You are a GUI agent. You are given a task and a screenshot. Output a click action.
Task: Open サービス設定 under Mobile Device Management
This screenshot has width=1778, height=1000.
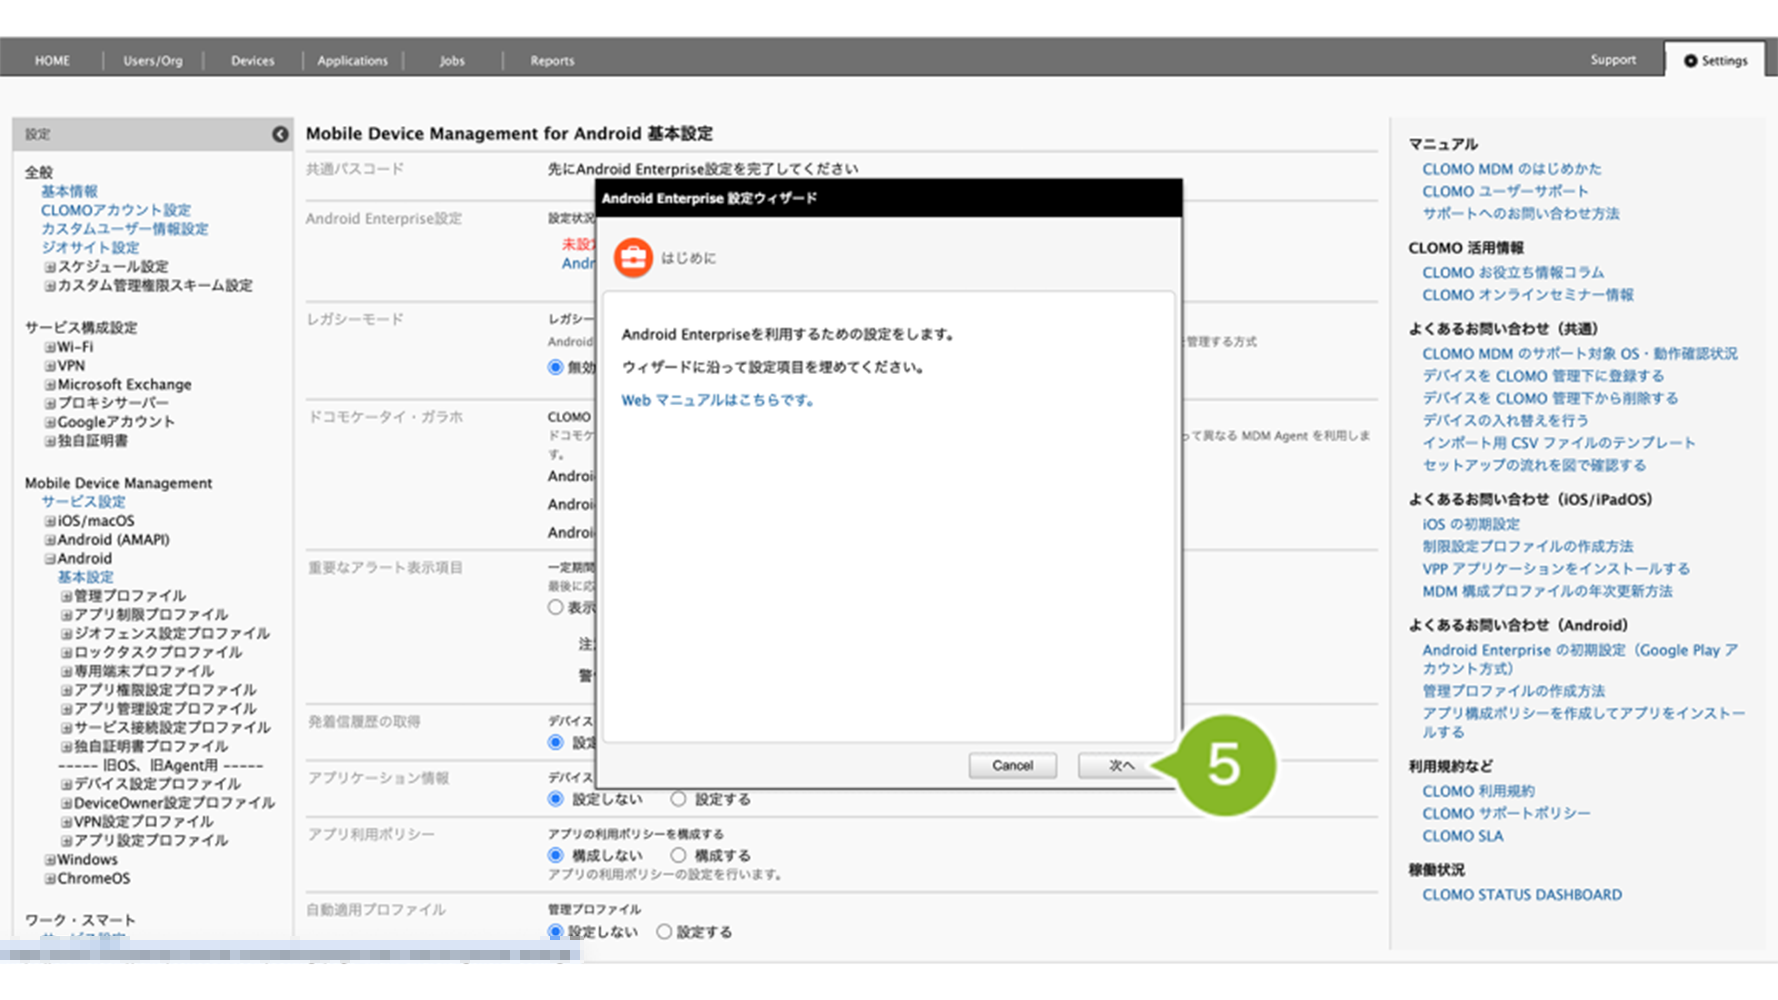[x=83, y=502]
